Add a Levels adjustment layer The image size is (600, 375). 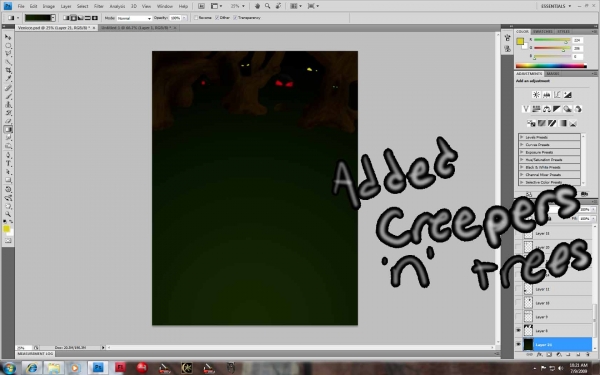[546, 95]
